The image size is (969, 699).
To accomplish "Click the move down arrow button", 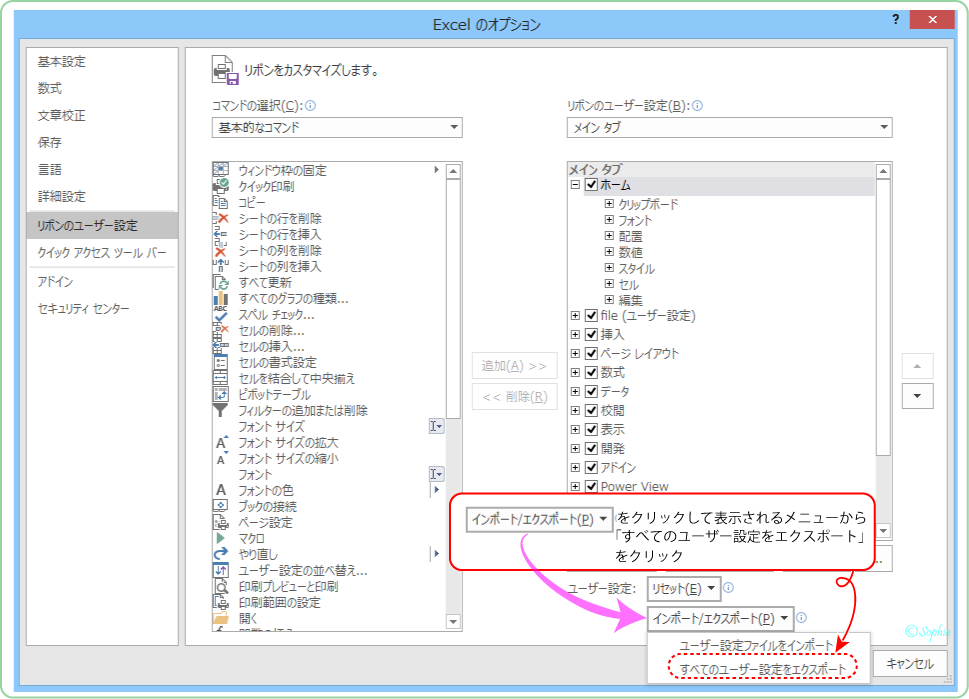I will (918, 396).
